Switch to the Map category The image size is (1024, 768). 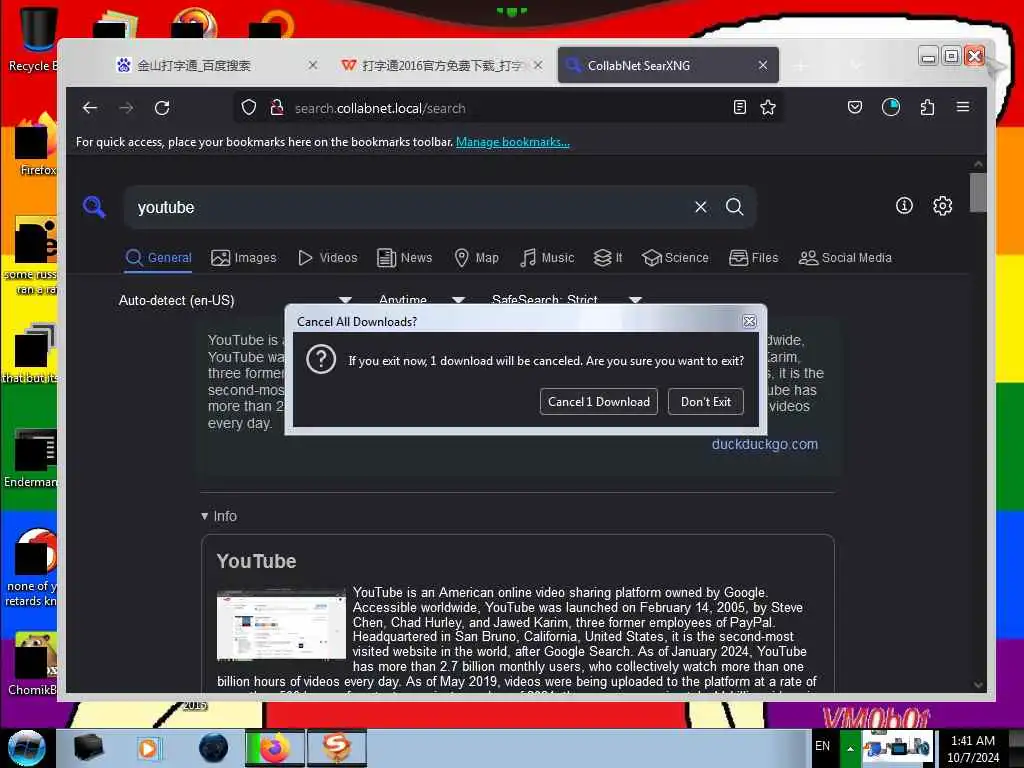476,257
